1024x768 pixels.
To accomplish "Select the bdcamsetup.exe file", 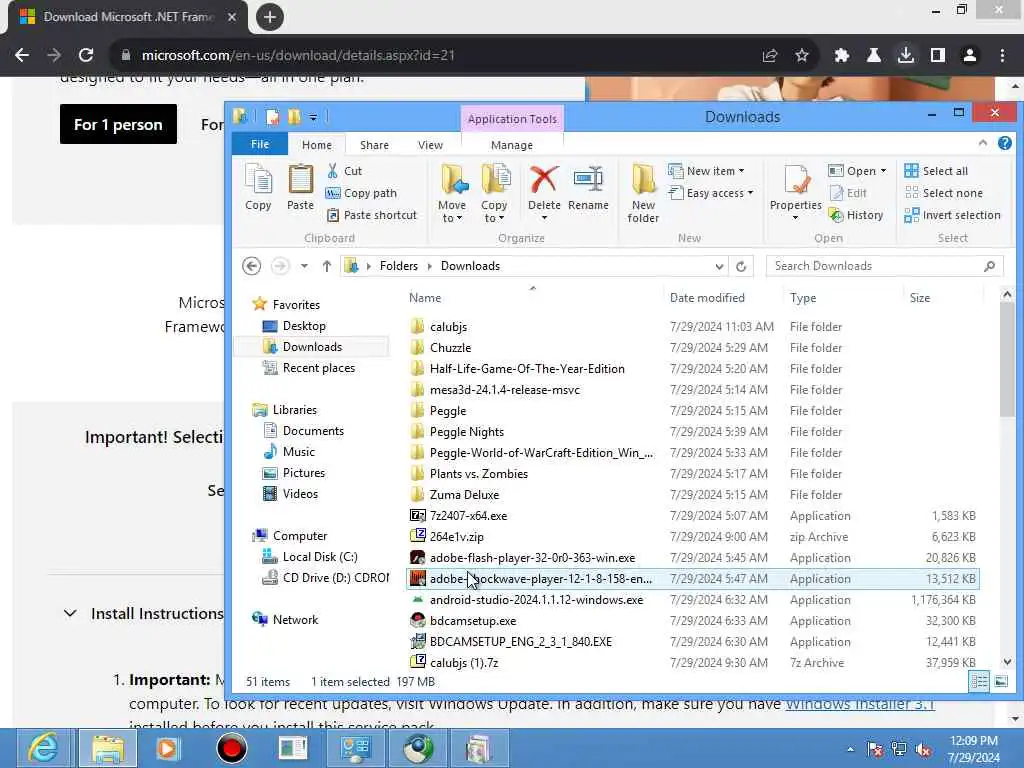I will pyautogui.click(x=473, y=621).
